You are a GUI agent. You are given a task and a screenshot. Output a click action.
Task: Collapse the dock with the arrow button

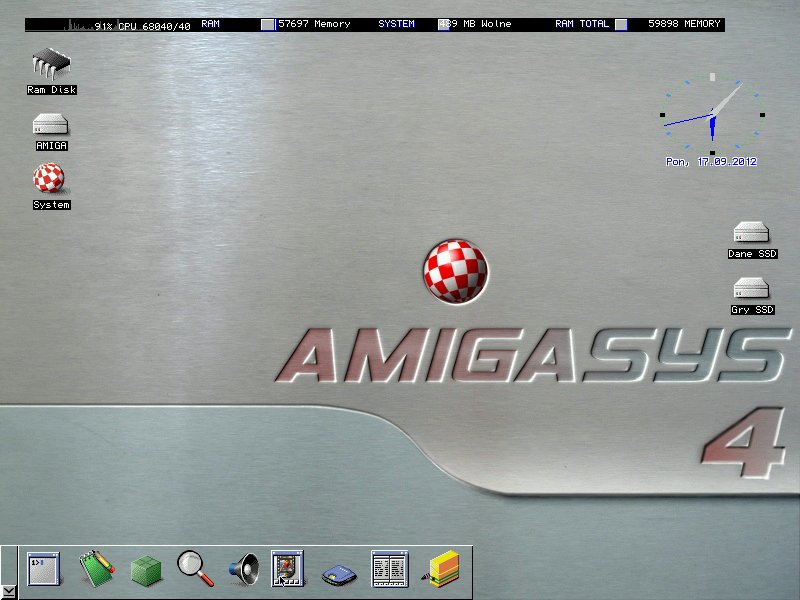[9, 592]
